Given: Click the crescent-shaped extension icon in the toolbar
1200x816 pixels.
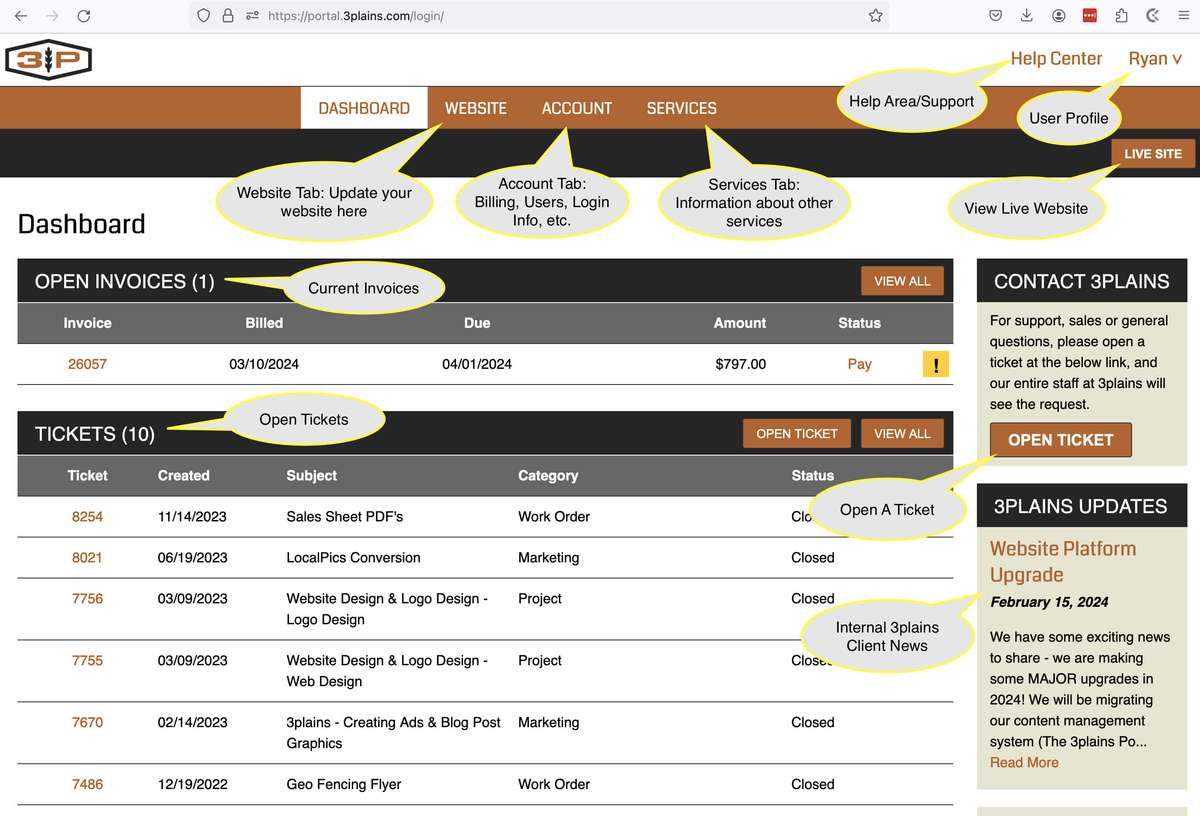Looking at the screenshot, I should (x=1152, y=16).
